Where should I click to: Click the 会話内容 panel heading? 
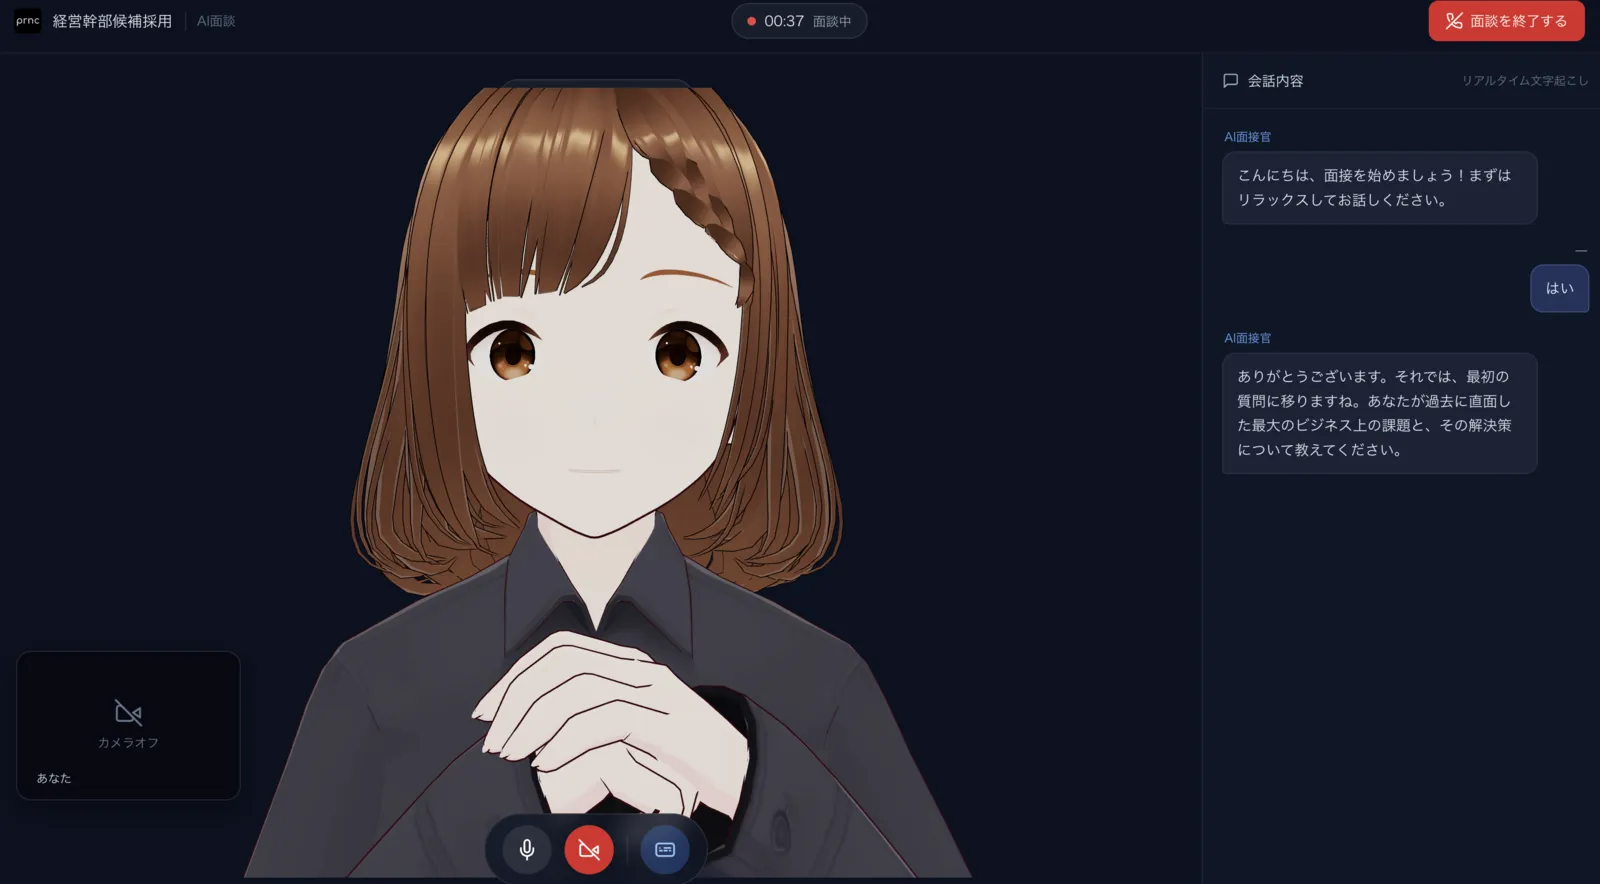pos(1275,81)
